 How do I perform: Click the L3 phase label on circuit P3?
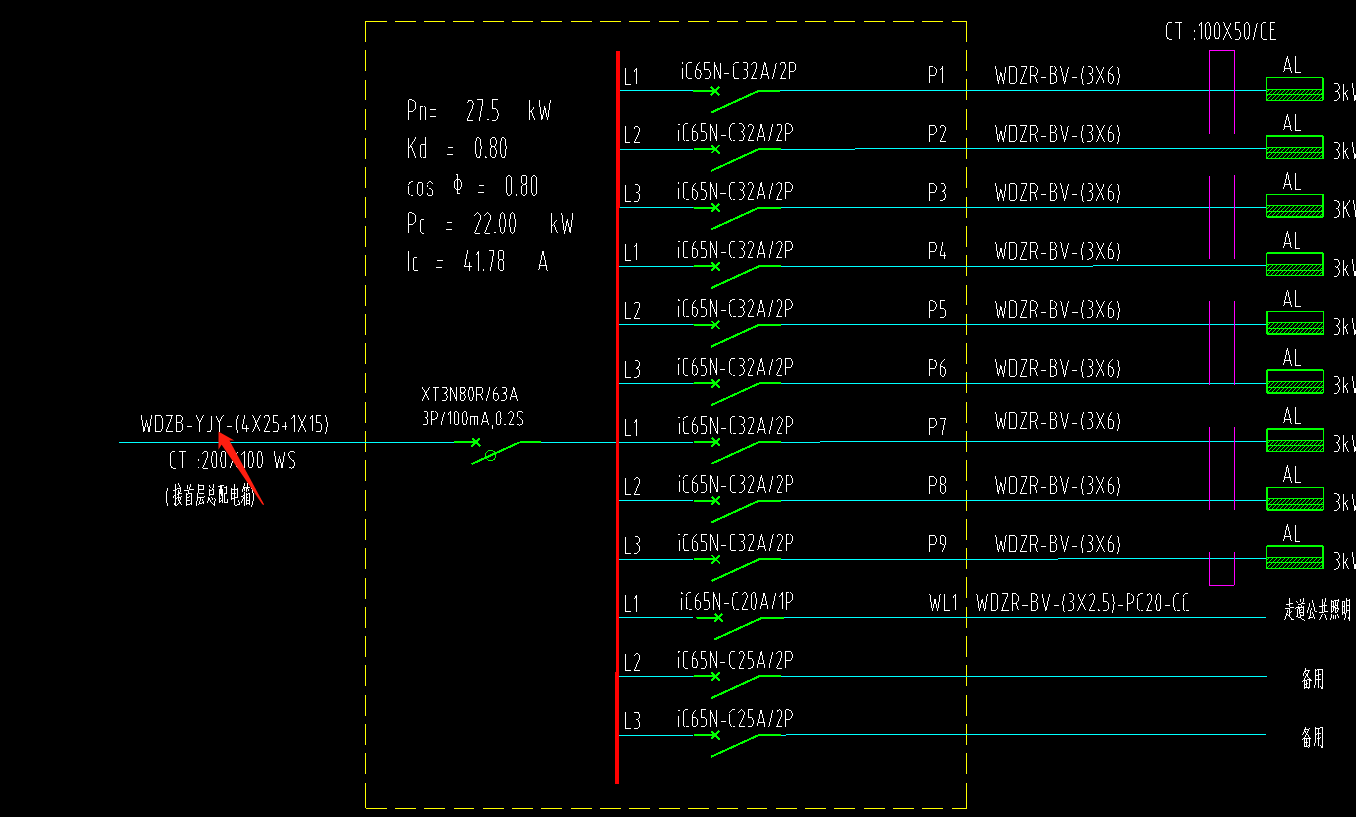(632, 194)
